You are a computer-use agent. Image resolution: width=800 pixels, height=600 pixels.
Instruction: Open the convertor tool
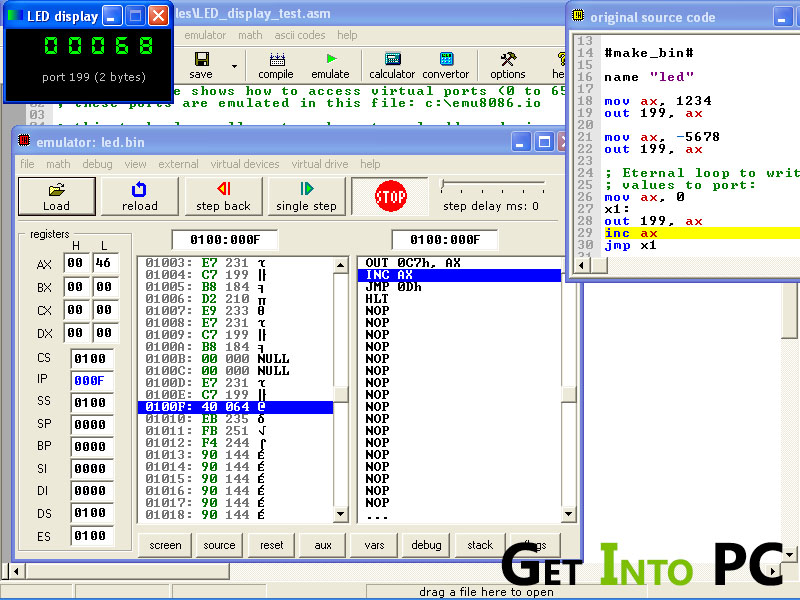tap(445, 65)
